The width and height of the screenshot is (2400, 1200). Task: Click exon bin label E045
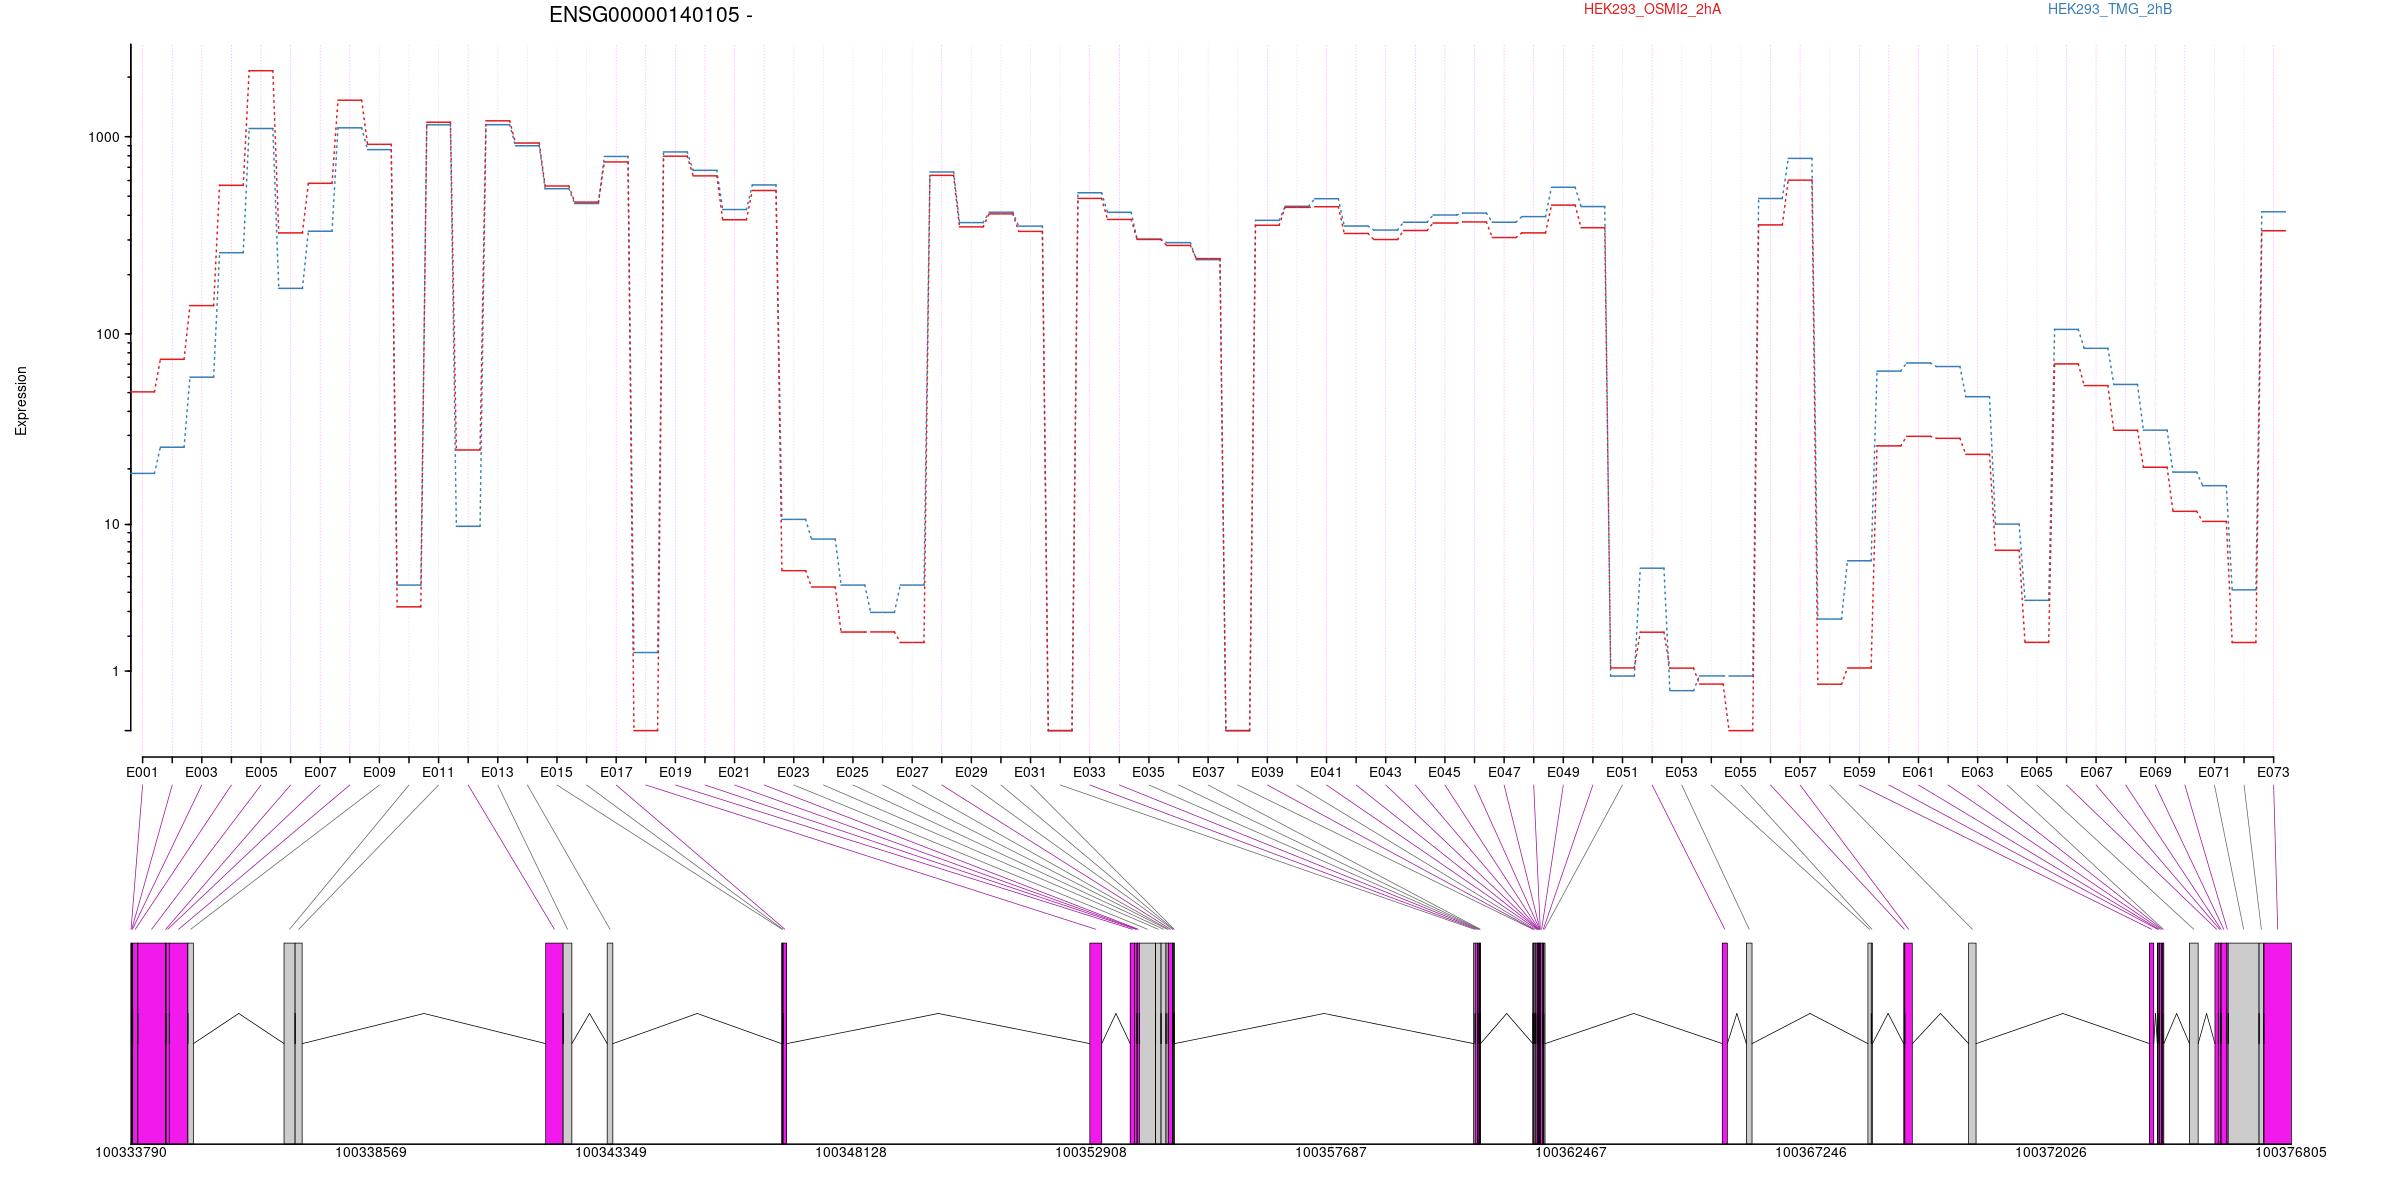pos(1444,772)
